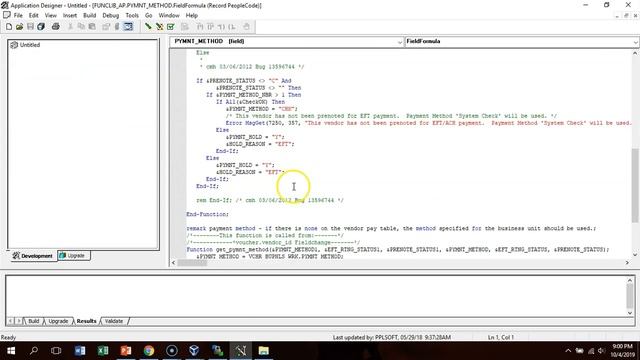
Task: Click the Task View taskbar icon
Action: point(56,351)
